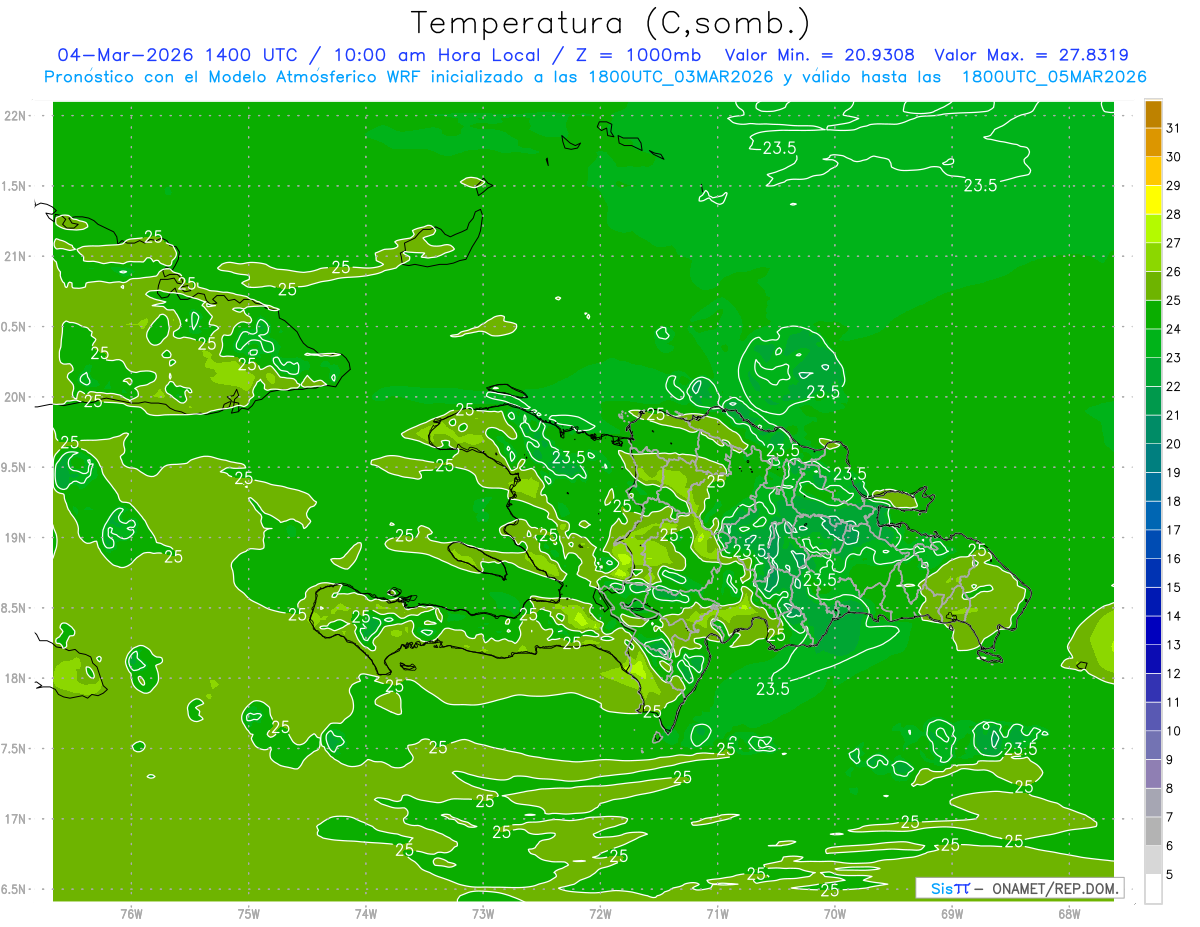Click the "7.5N" latitude axis label

point(15,749)
